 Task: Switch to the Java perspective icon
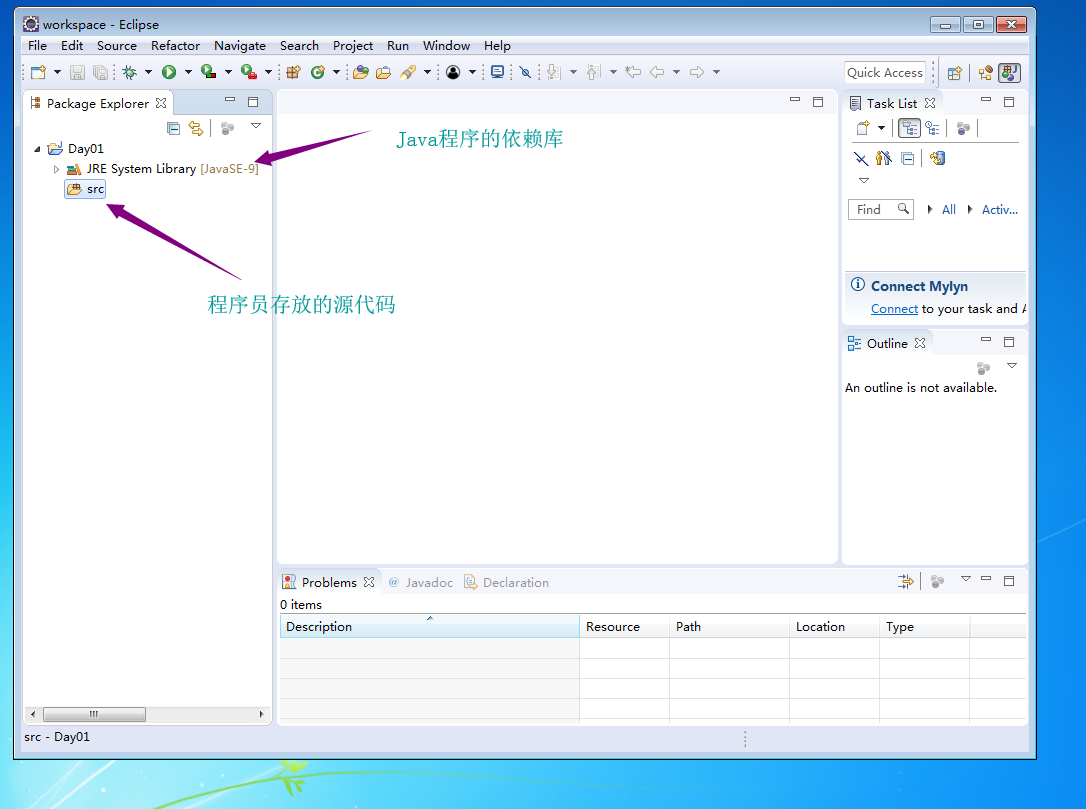[x=1010, y=73]
